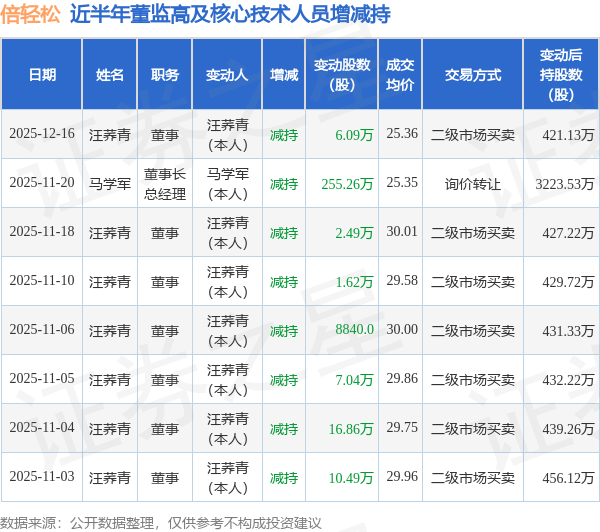
Task: Click the 10.49万 changed shares value
Action: [351, 478]
